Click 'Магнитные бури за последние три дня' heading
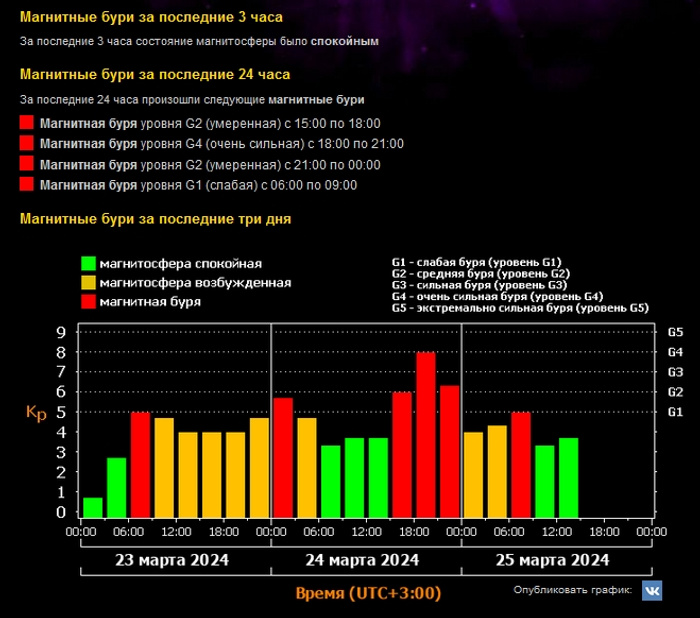The image size is (700, 618). point(156,218)
